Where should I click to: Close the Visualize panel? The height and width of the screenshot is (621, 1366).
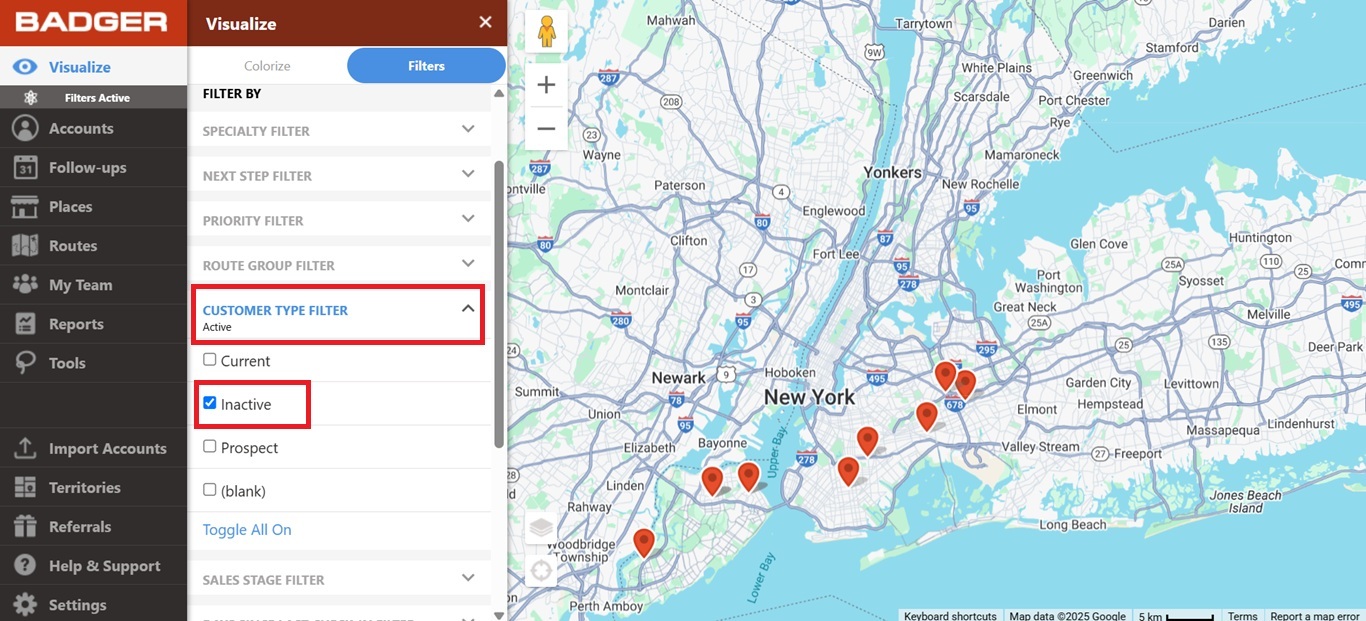tap(485, 22)
